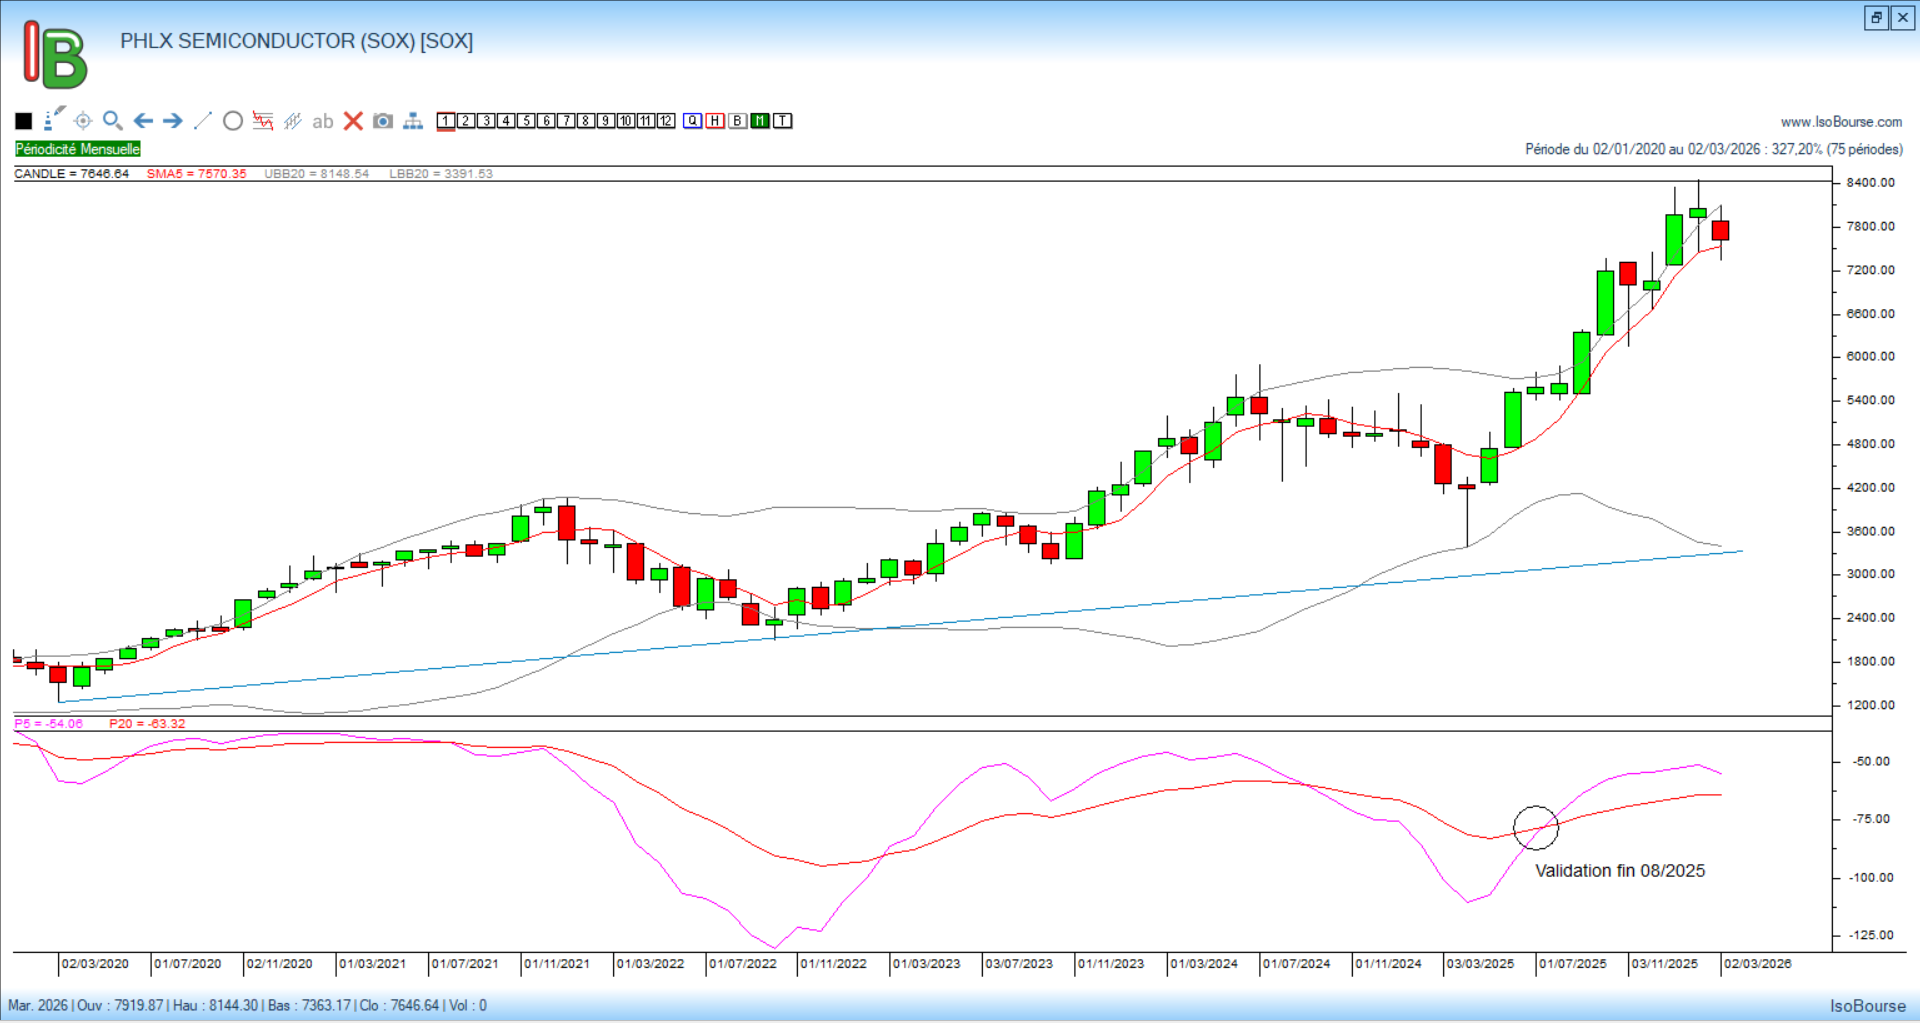The width and height of the screenshot is (1920, 1023).
Task: Click the magnifying glass zoom tool
Action: [x=113, y=121]
